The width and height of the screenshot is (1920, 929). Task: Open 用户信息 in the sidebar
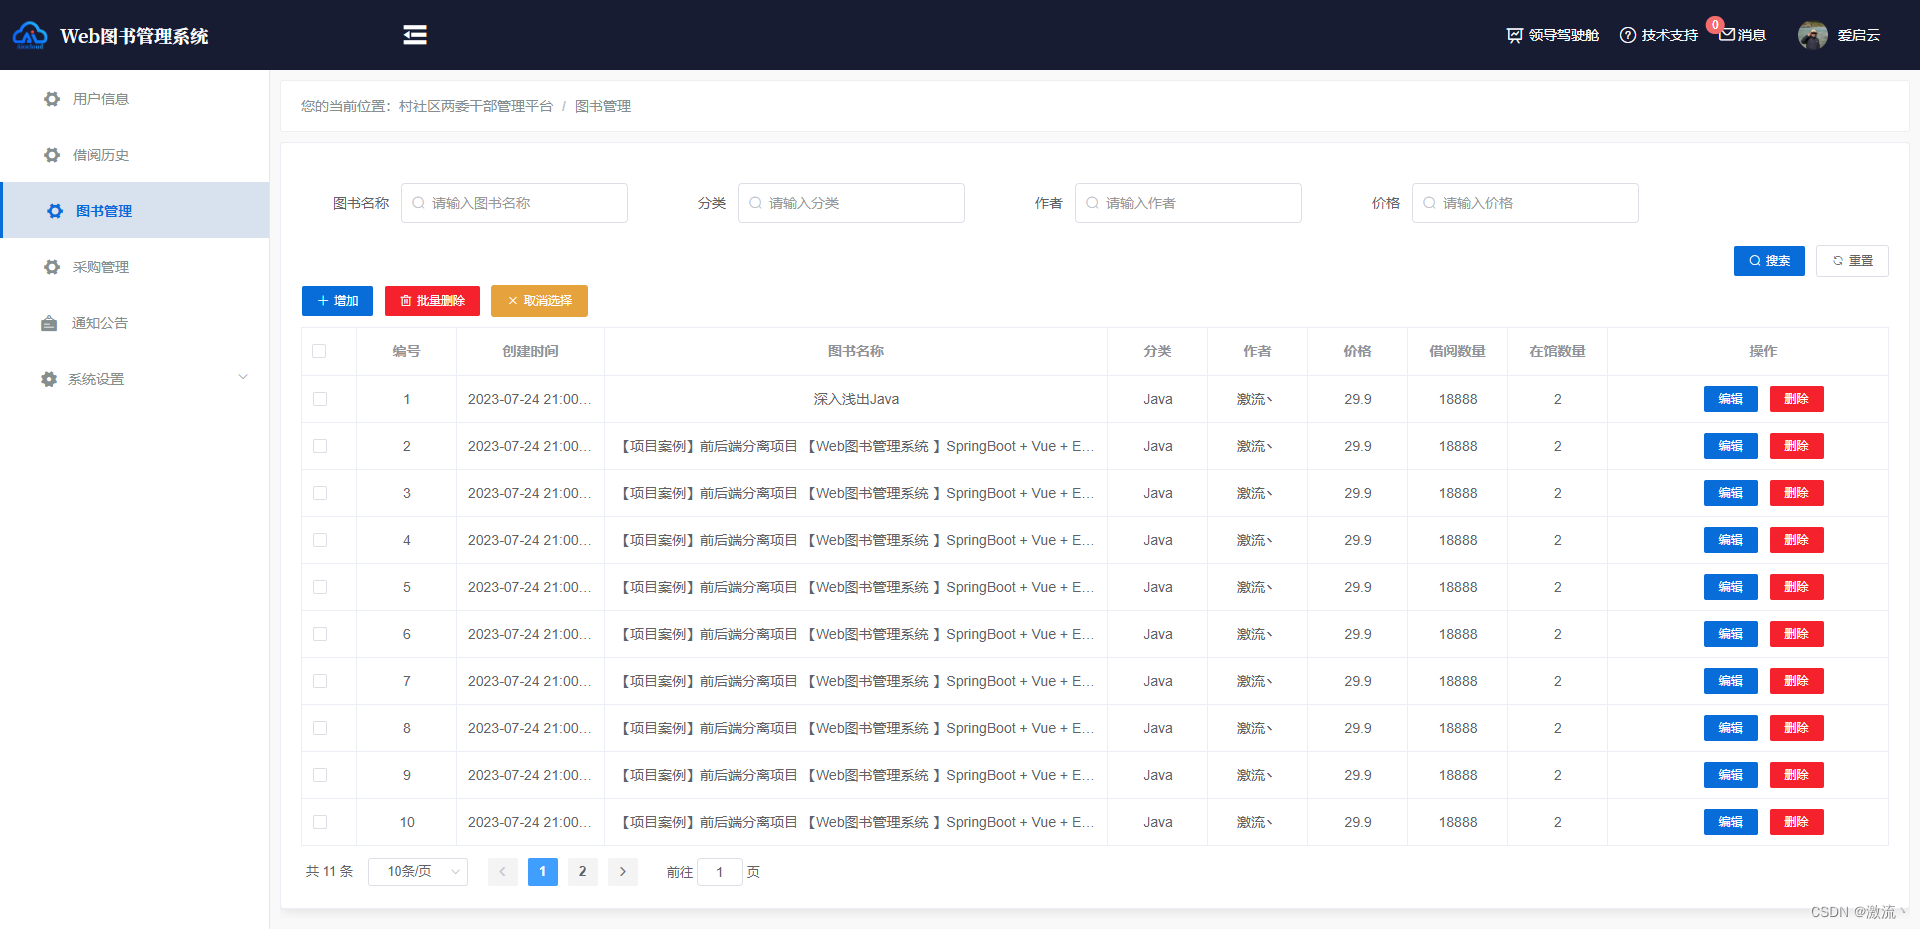pyautogui.click(x=135, y=99)
